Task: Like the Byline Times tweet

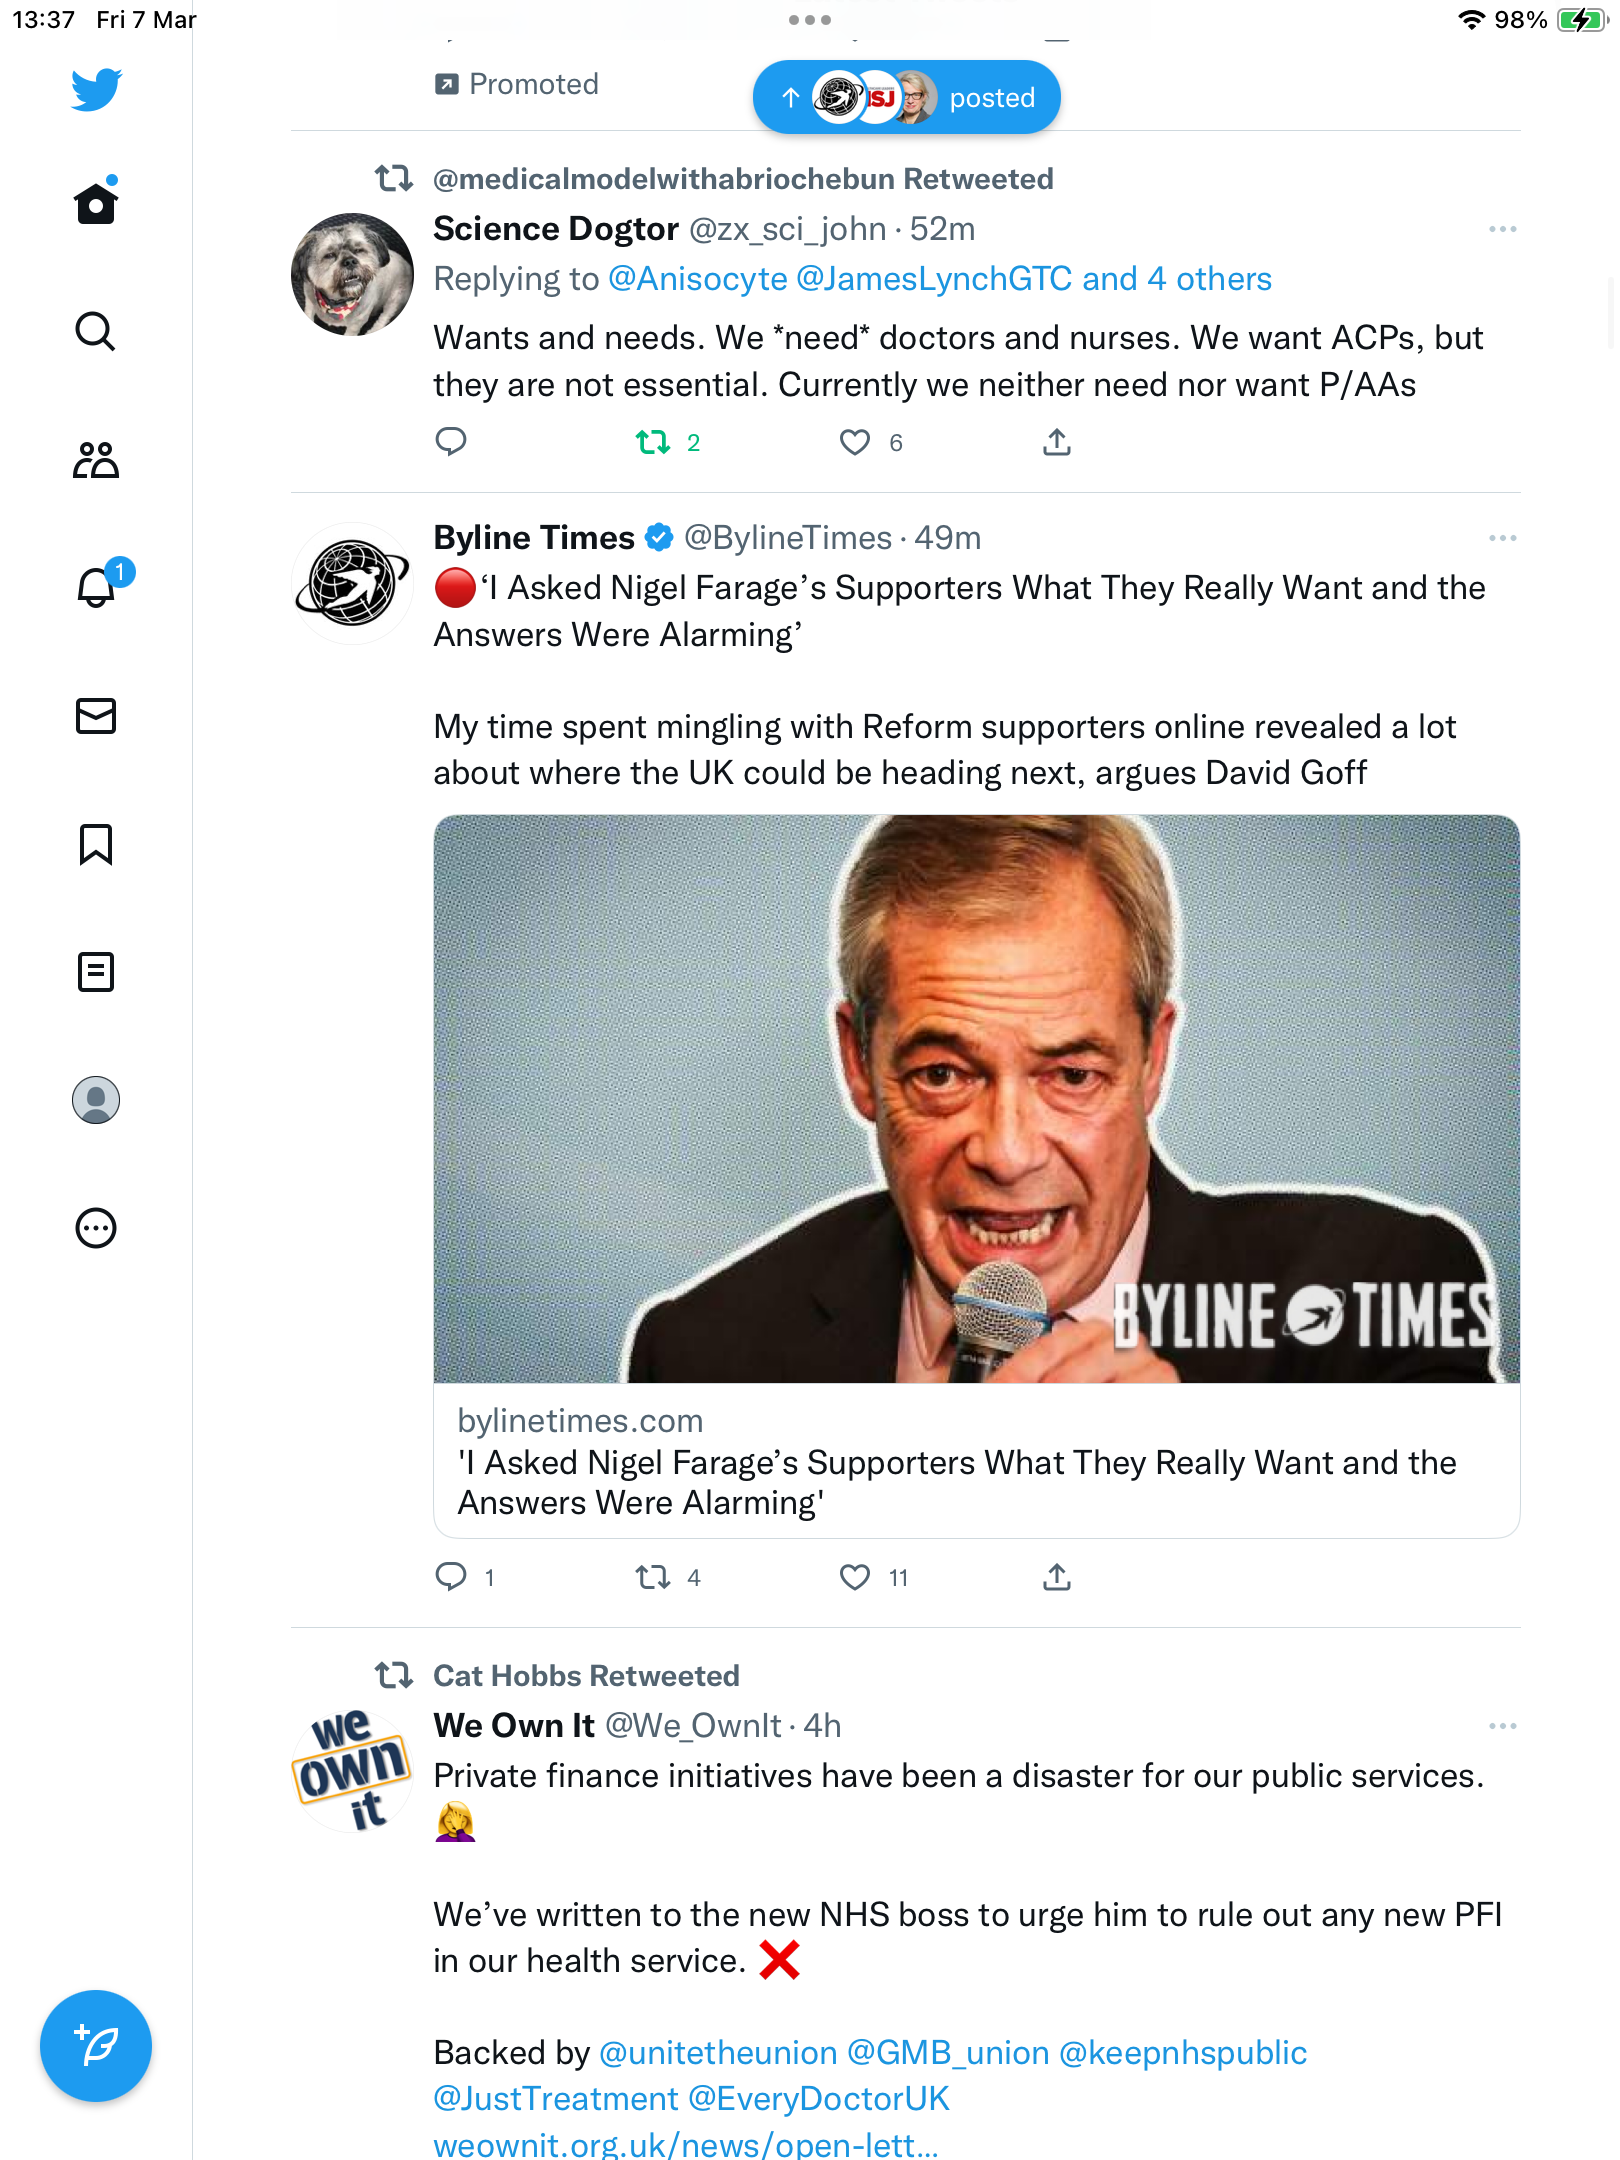Action: 855,1578
